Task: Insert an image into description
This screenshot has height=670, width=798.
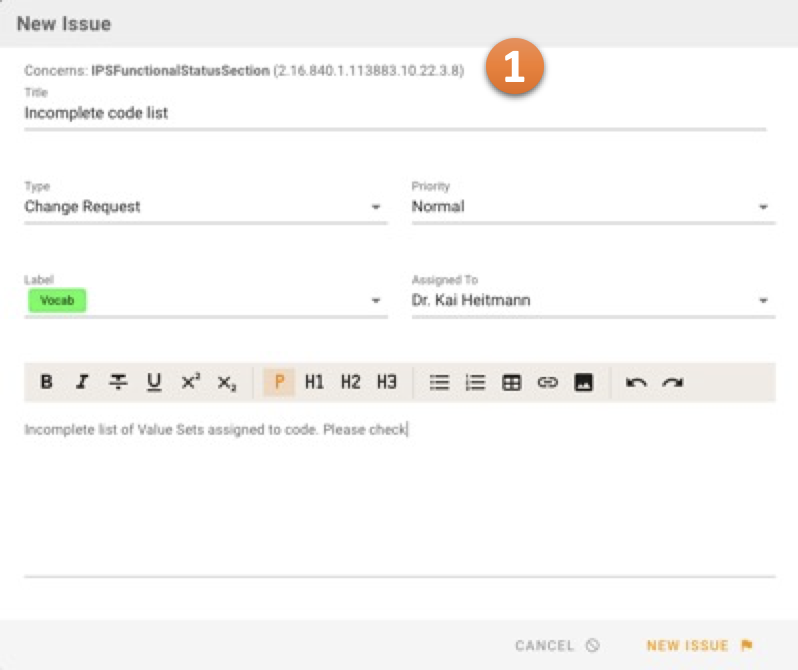Action: 584,382
